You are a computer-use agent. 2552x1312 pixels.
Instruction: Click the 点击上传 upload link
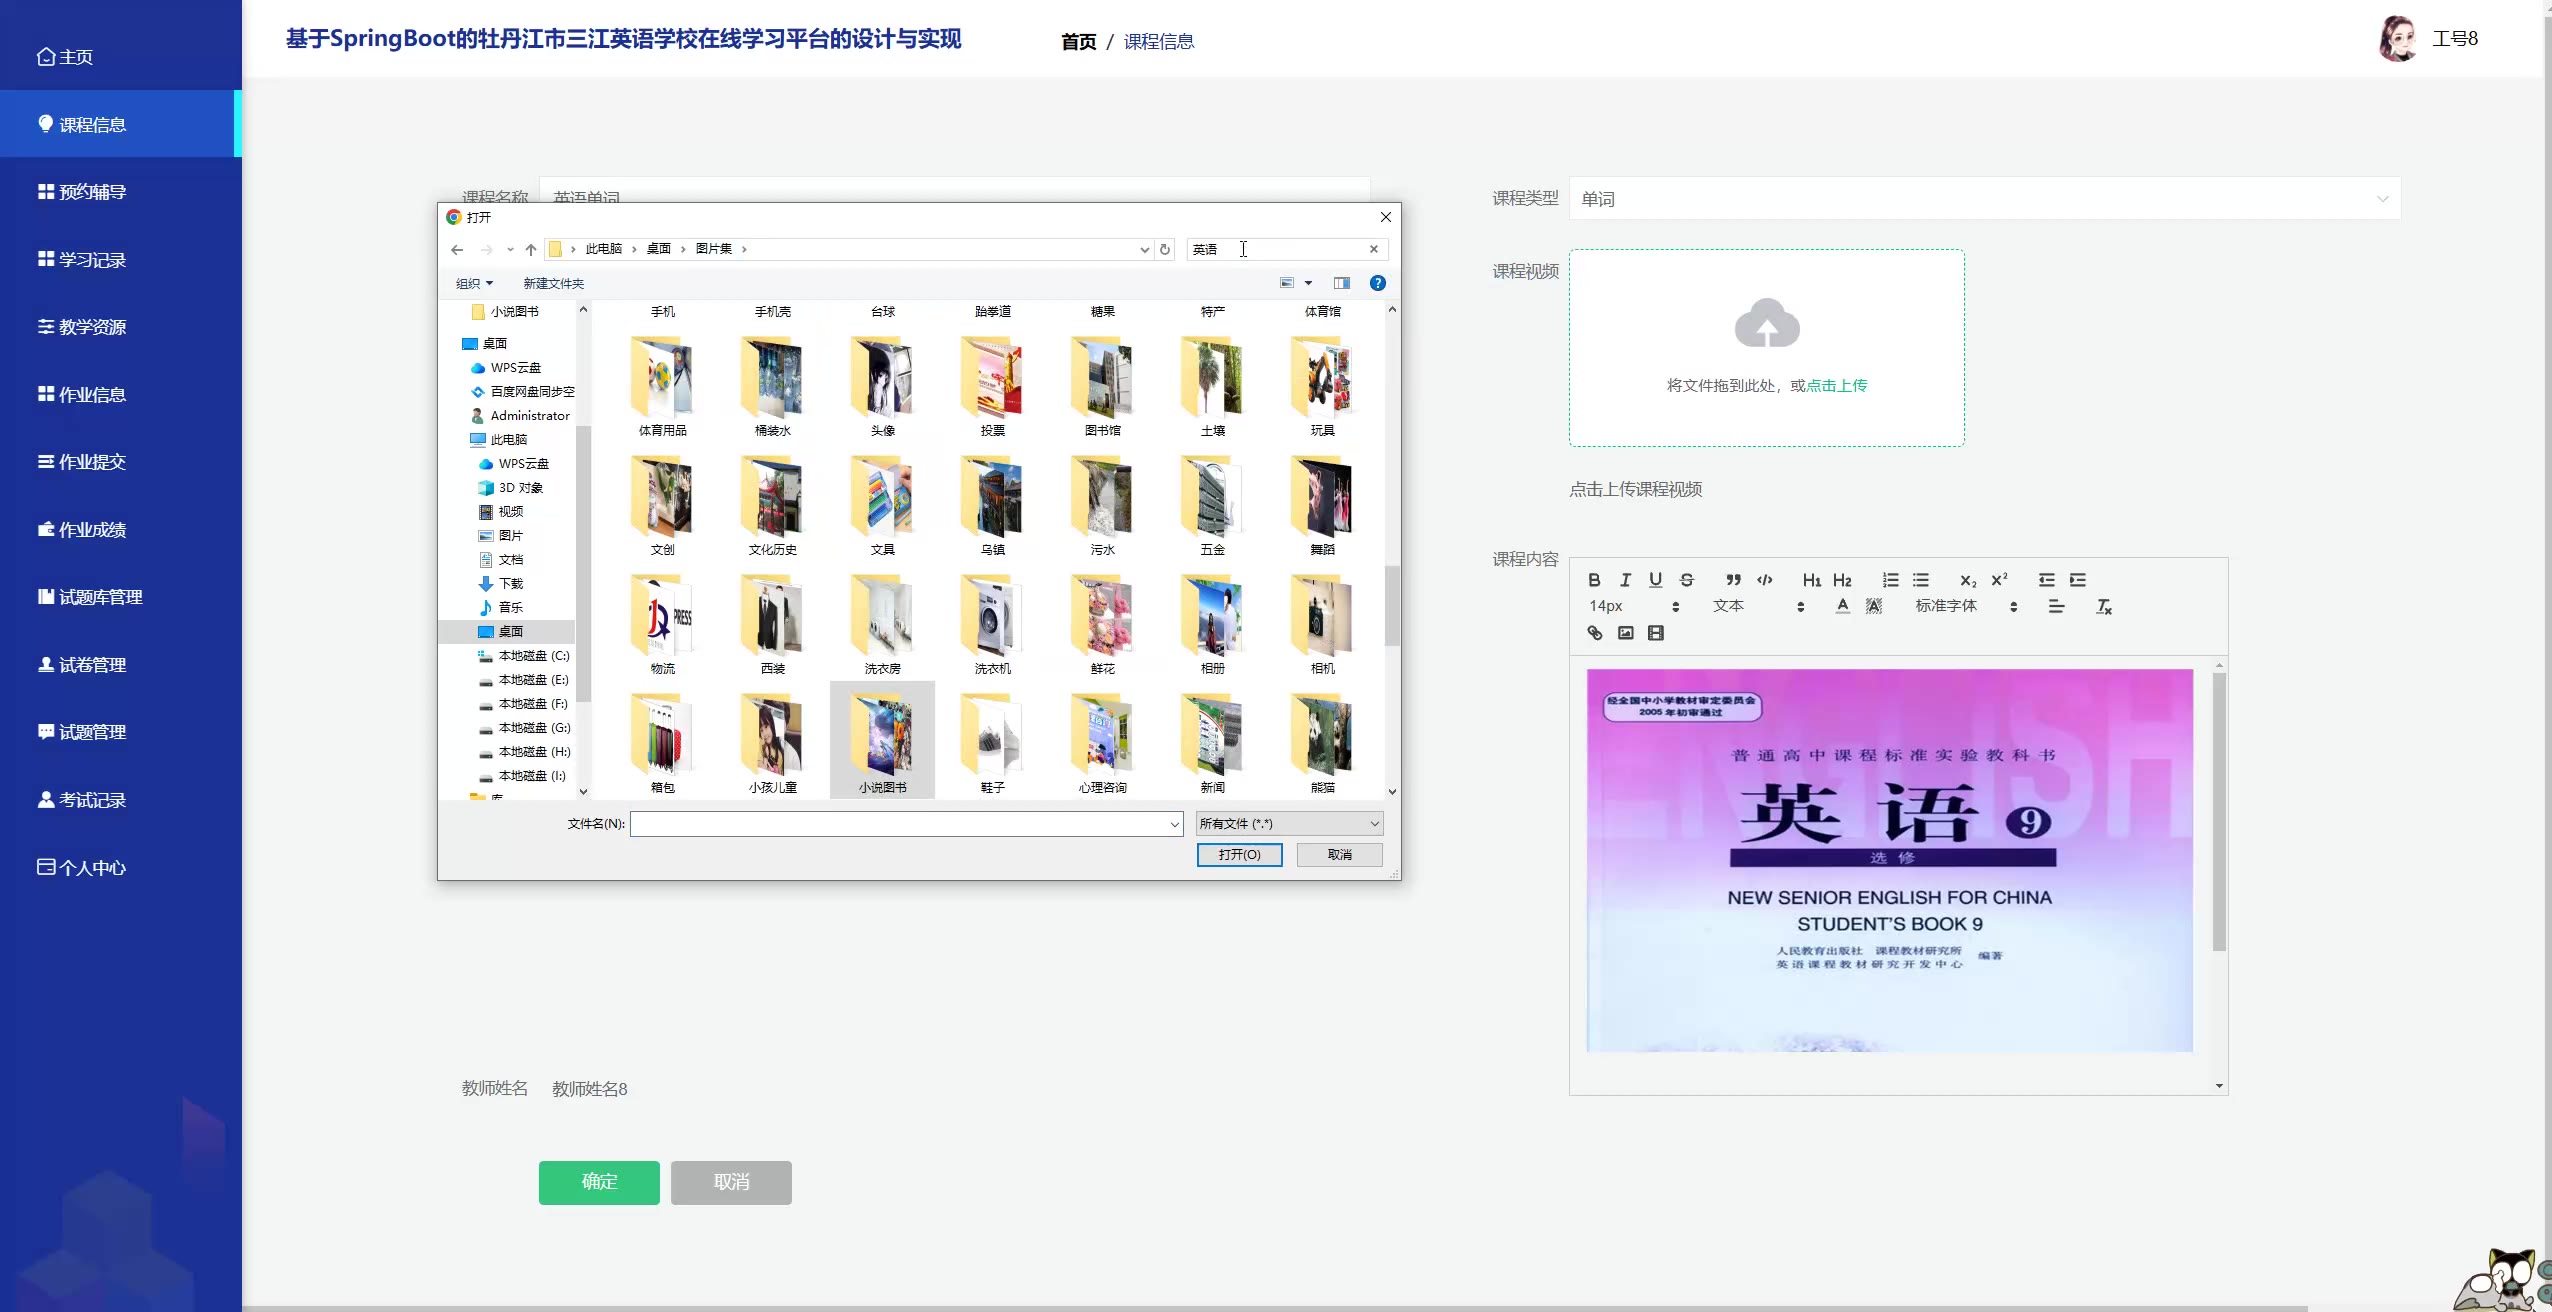[1836, 386]
